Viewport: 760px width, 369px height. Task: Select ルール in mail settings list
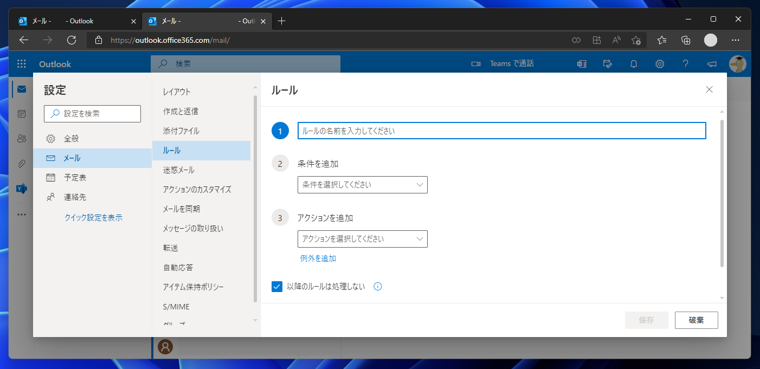pos(201,150)
